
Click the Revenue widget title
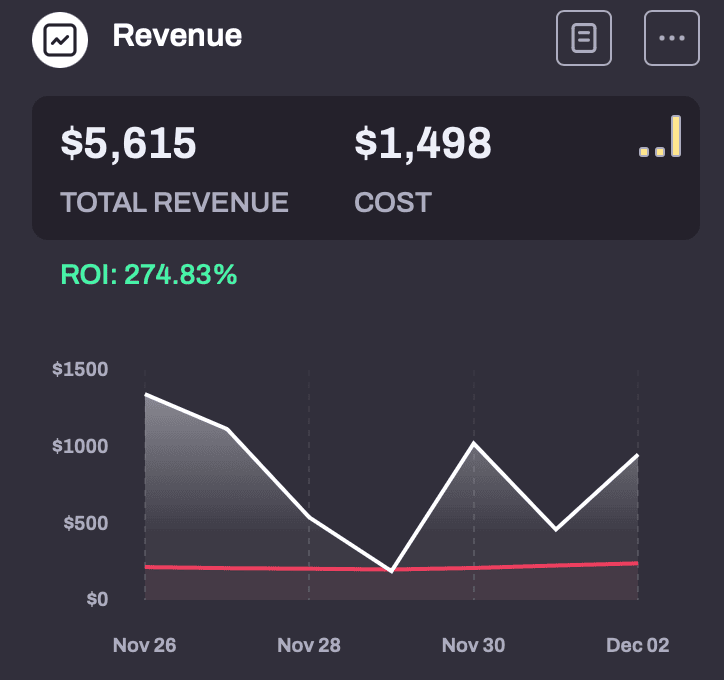(177, 36)
